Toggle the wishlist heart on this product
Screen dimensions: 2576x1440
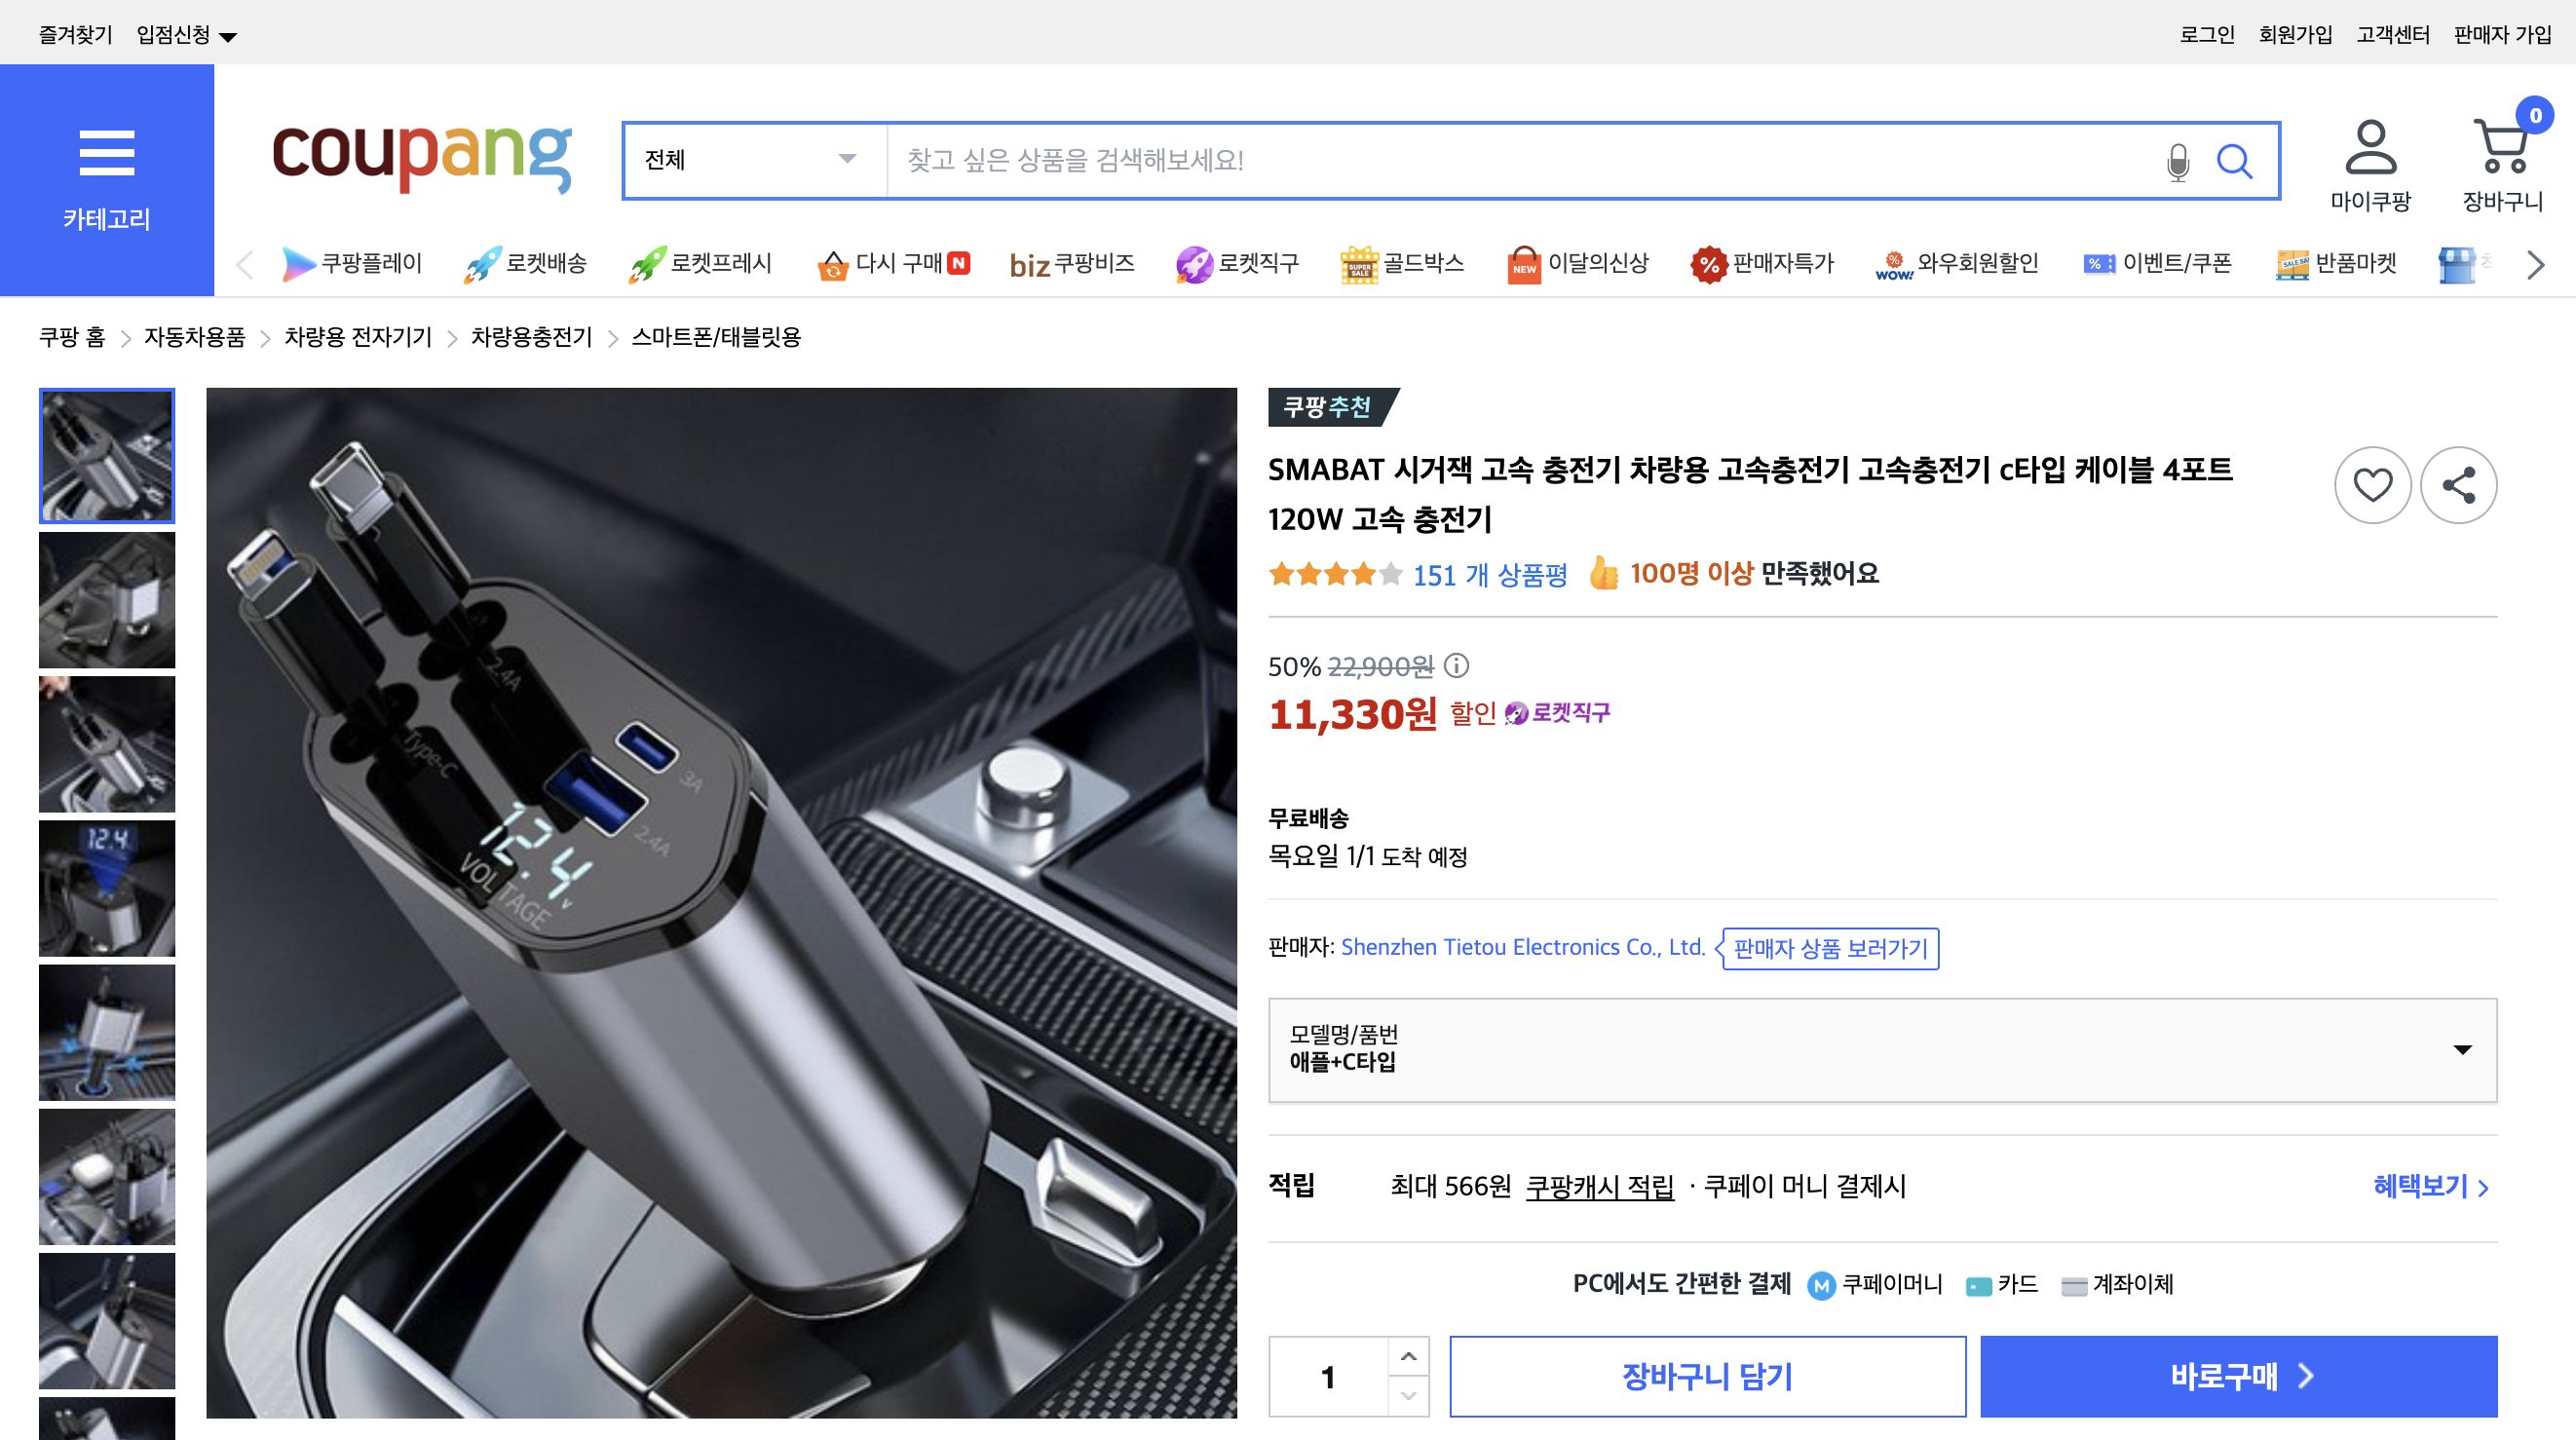tap(2371, 485)
